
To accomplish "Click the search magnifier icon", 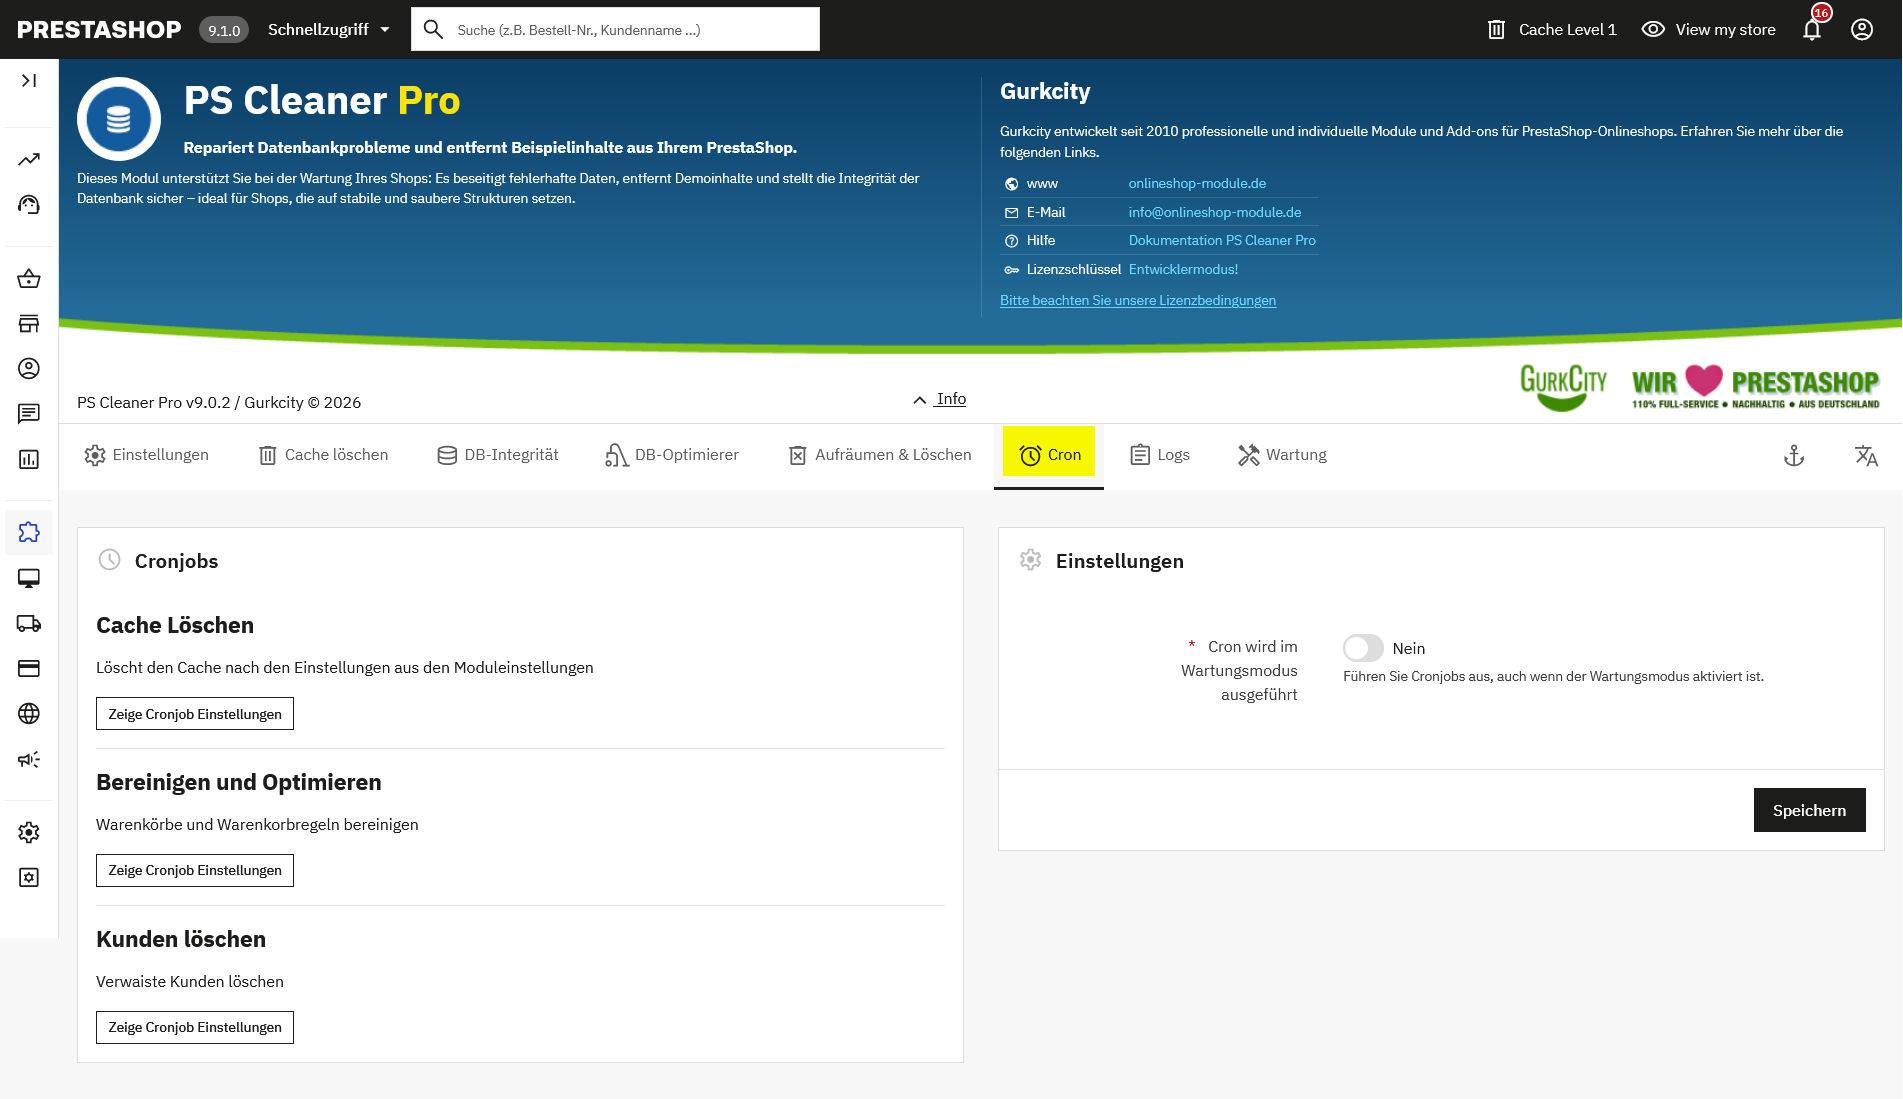I will 433,29.
